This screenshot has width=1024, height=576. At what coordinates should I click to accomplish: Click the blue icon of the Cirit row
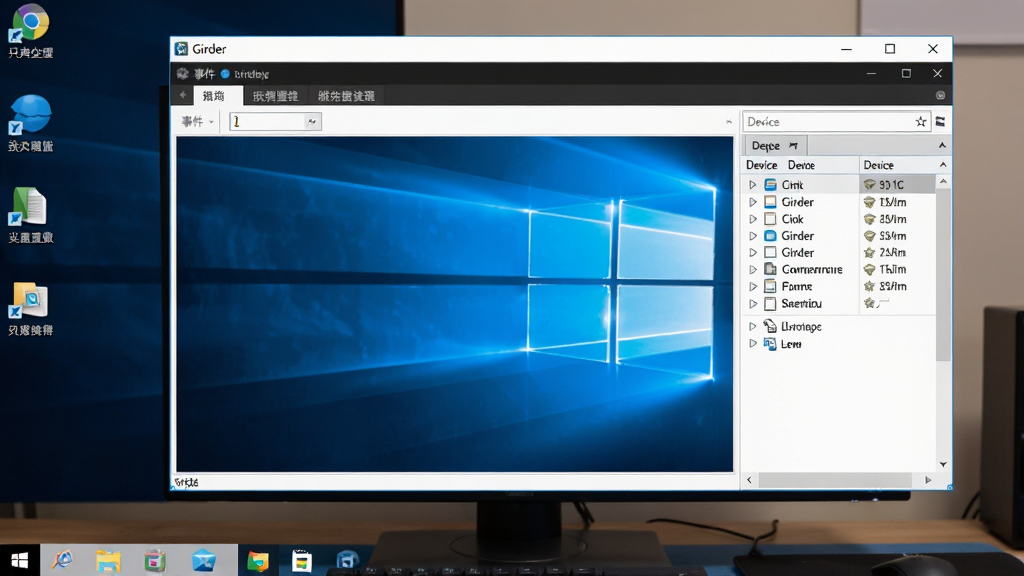[x=771, y=185]
